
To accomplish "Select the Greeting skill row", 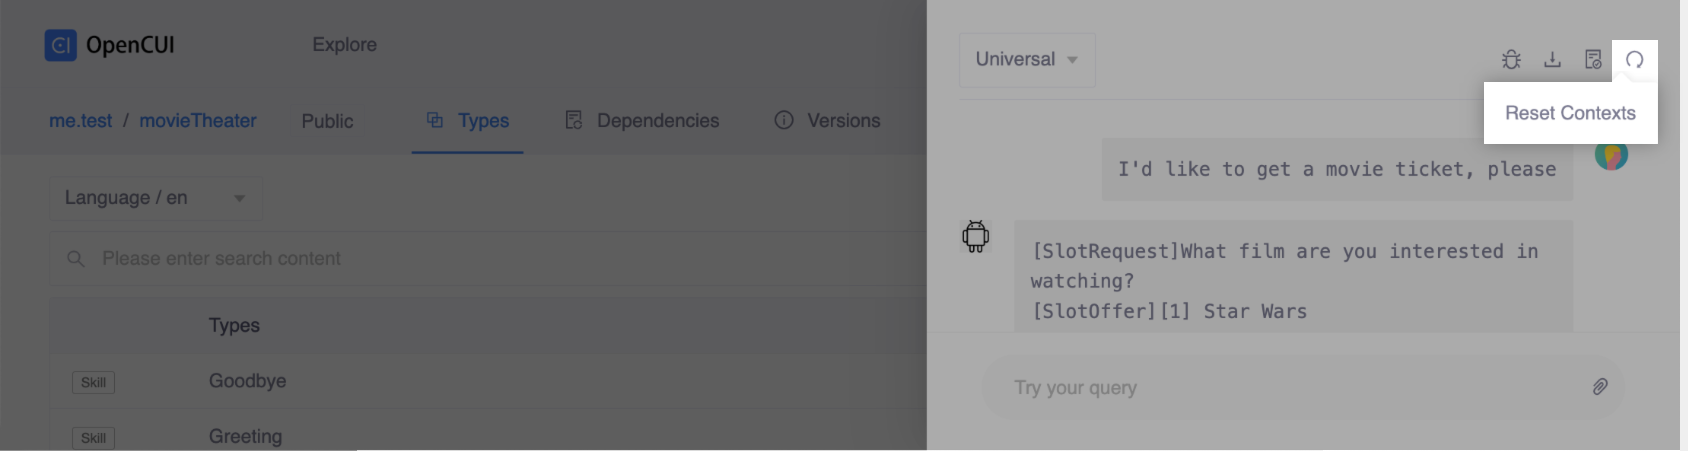I will coord(245,437).
